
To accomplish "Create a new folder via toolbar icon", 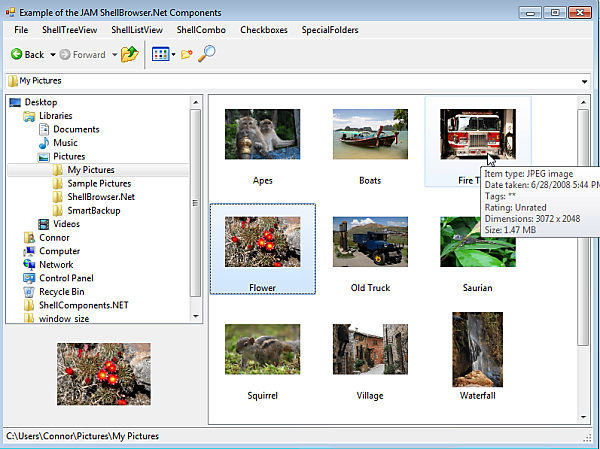I will [187, 54].
